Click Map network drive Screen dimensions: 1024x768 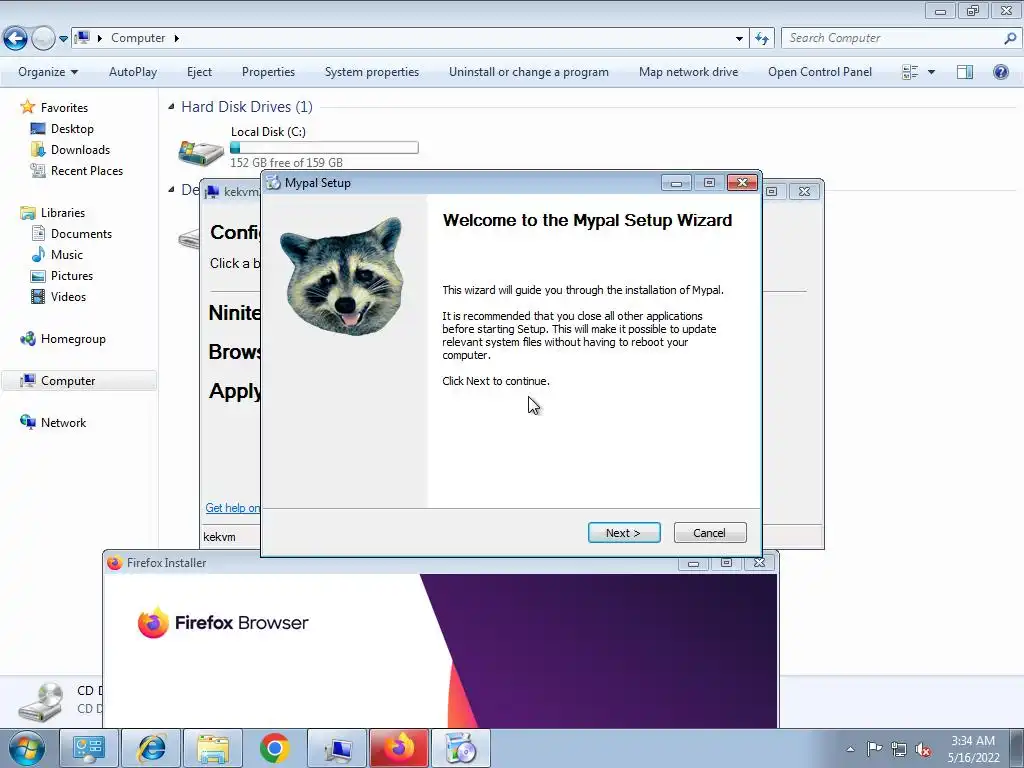[688, 72]
